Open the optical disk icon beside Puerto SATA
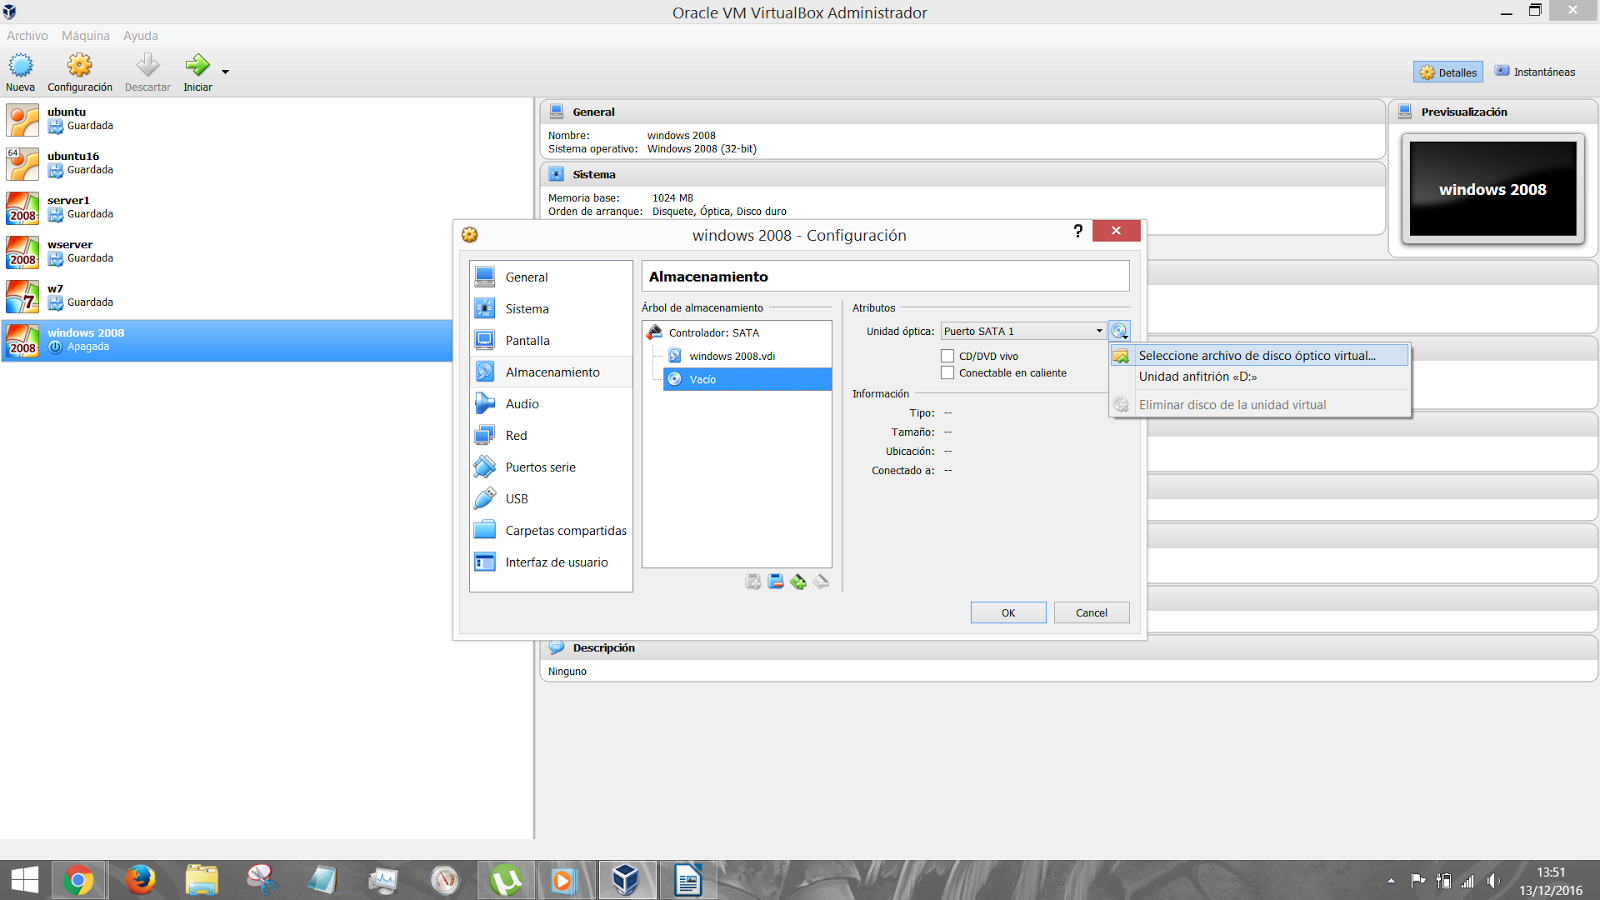Image resolution: width=1600 pixels, height=900 pixels. (1120, 330)
